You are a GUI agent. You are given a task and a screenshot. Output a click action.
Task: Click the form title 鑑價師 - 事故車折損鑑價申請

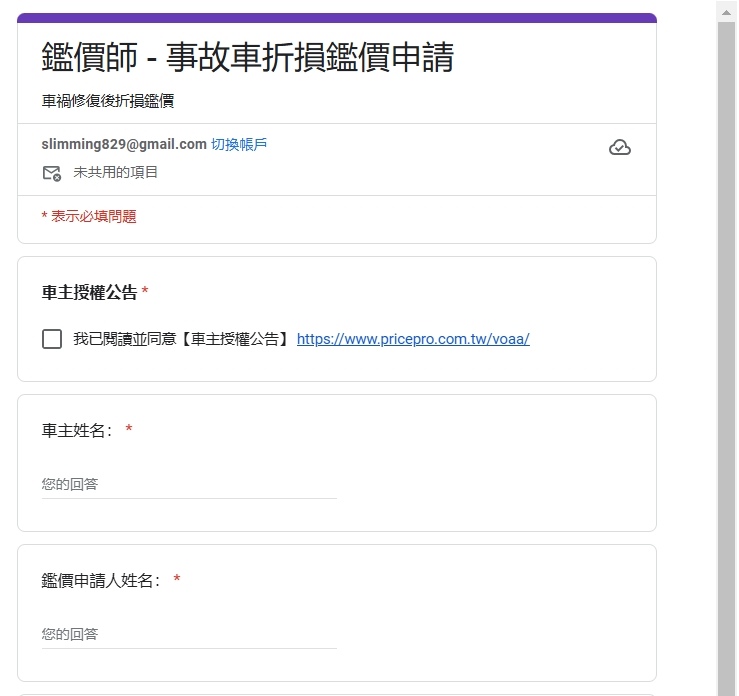pyautogui.click(x=248, y=57)
